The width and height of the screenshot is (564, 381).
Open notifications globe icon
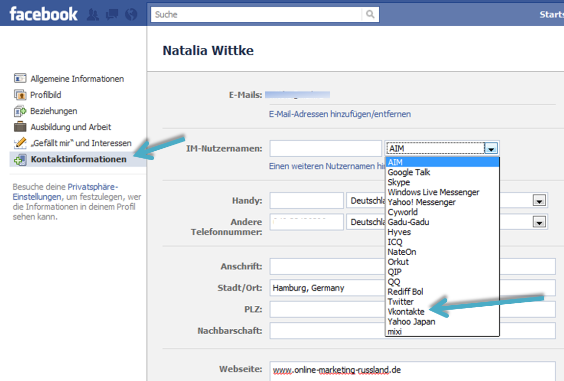pyautogui.click(x=131, y=14)
